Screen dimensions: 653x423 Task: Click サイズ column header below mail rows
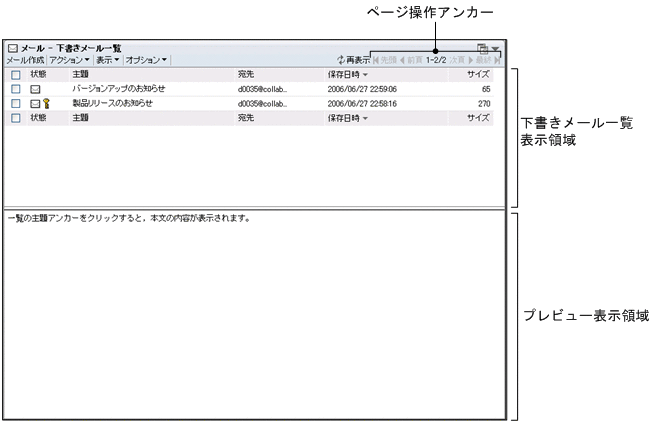[478, 118]
